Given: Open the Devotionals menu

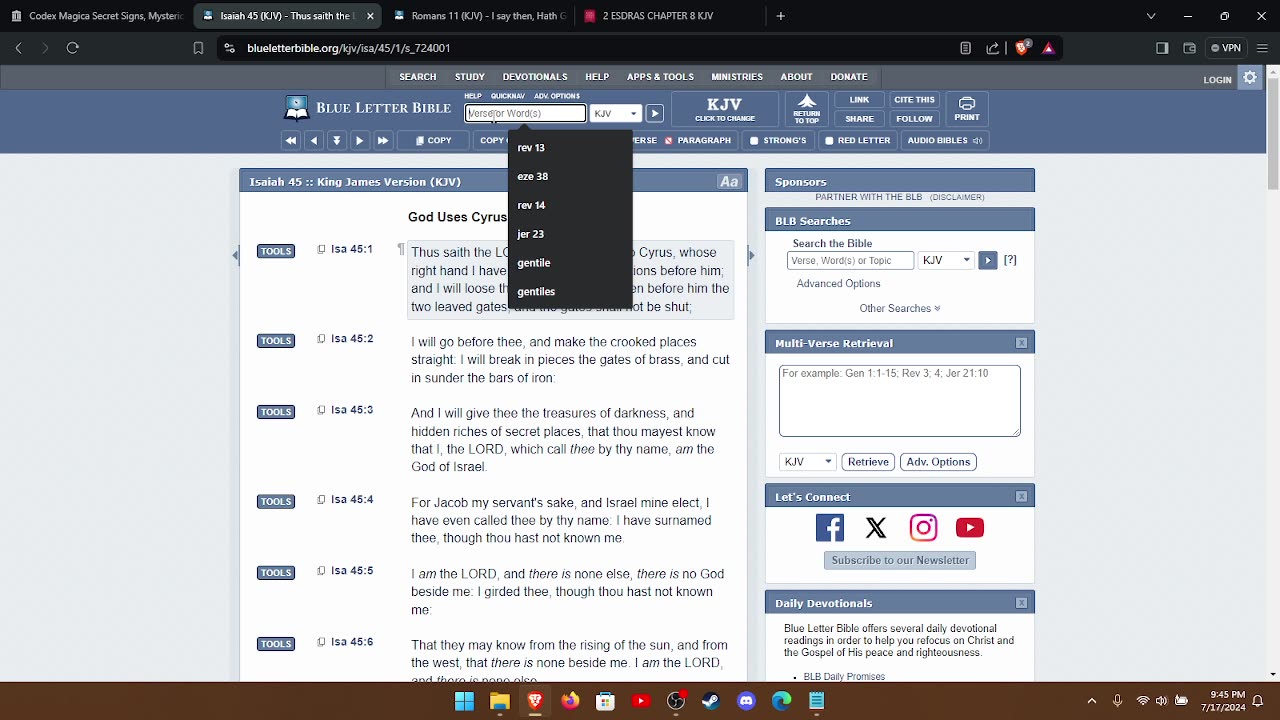Looking at the screenshot, I should point(535,77).
